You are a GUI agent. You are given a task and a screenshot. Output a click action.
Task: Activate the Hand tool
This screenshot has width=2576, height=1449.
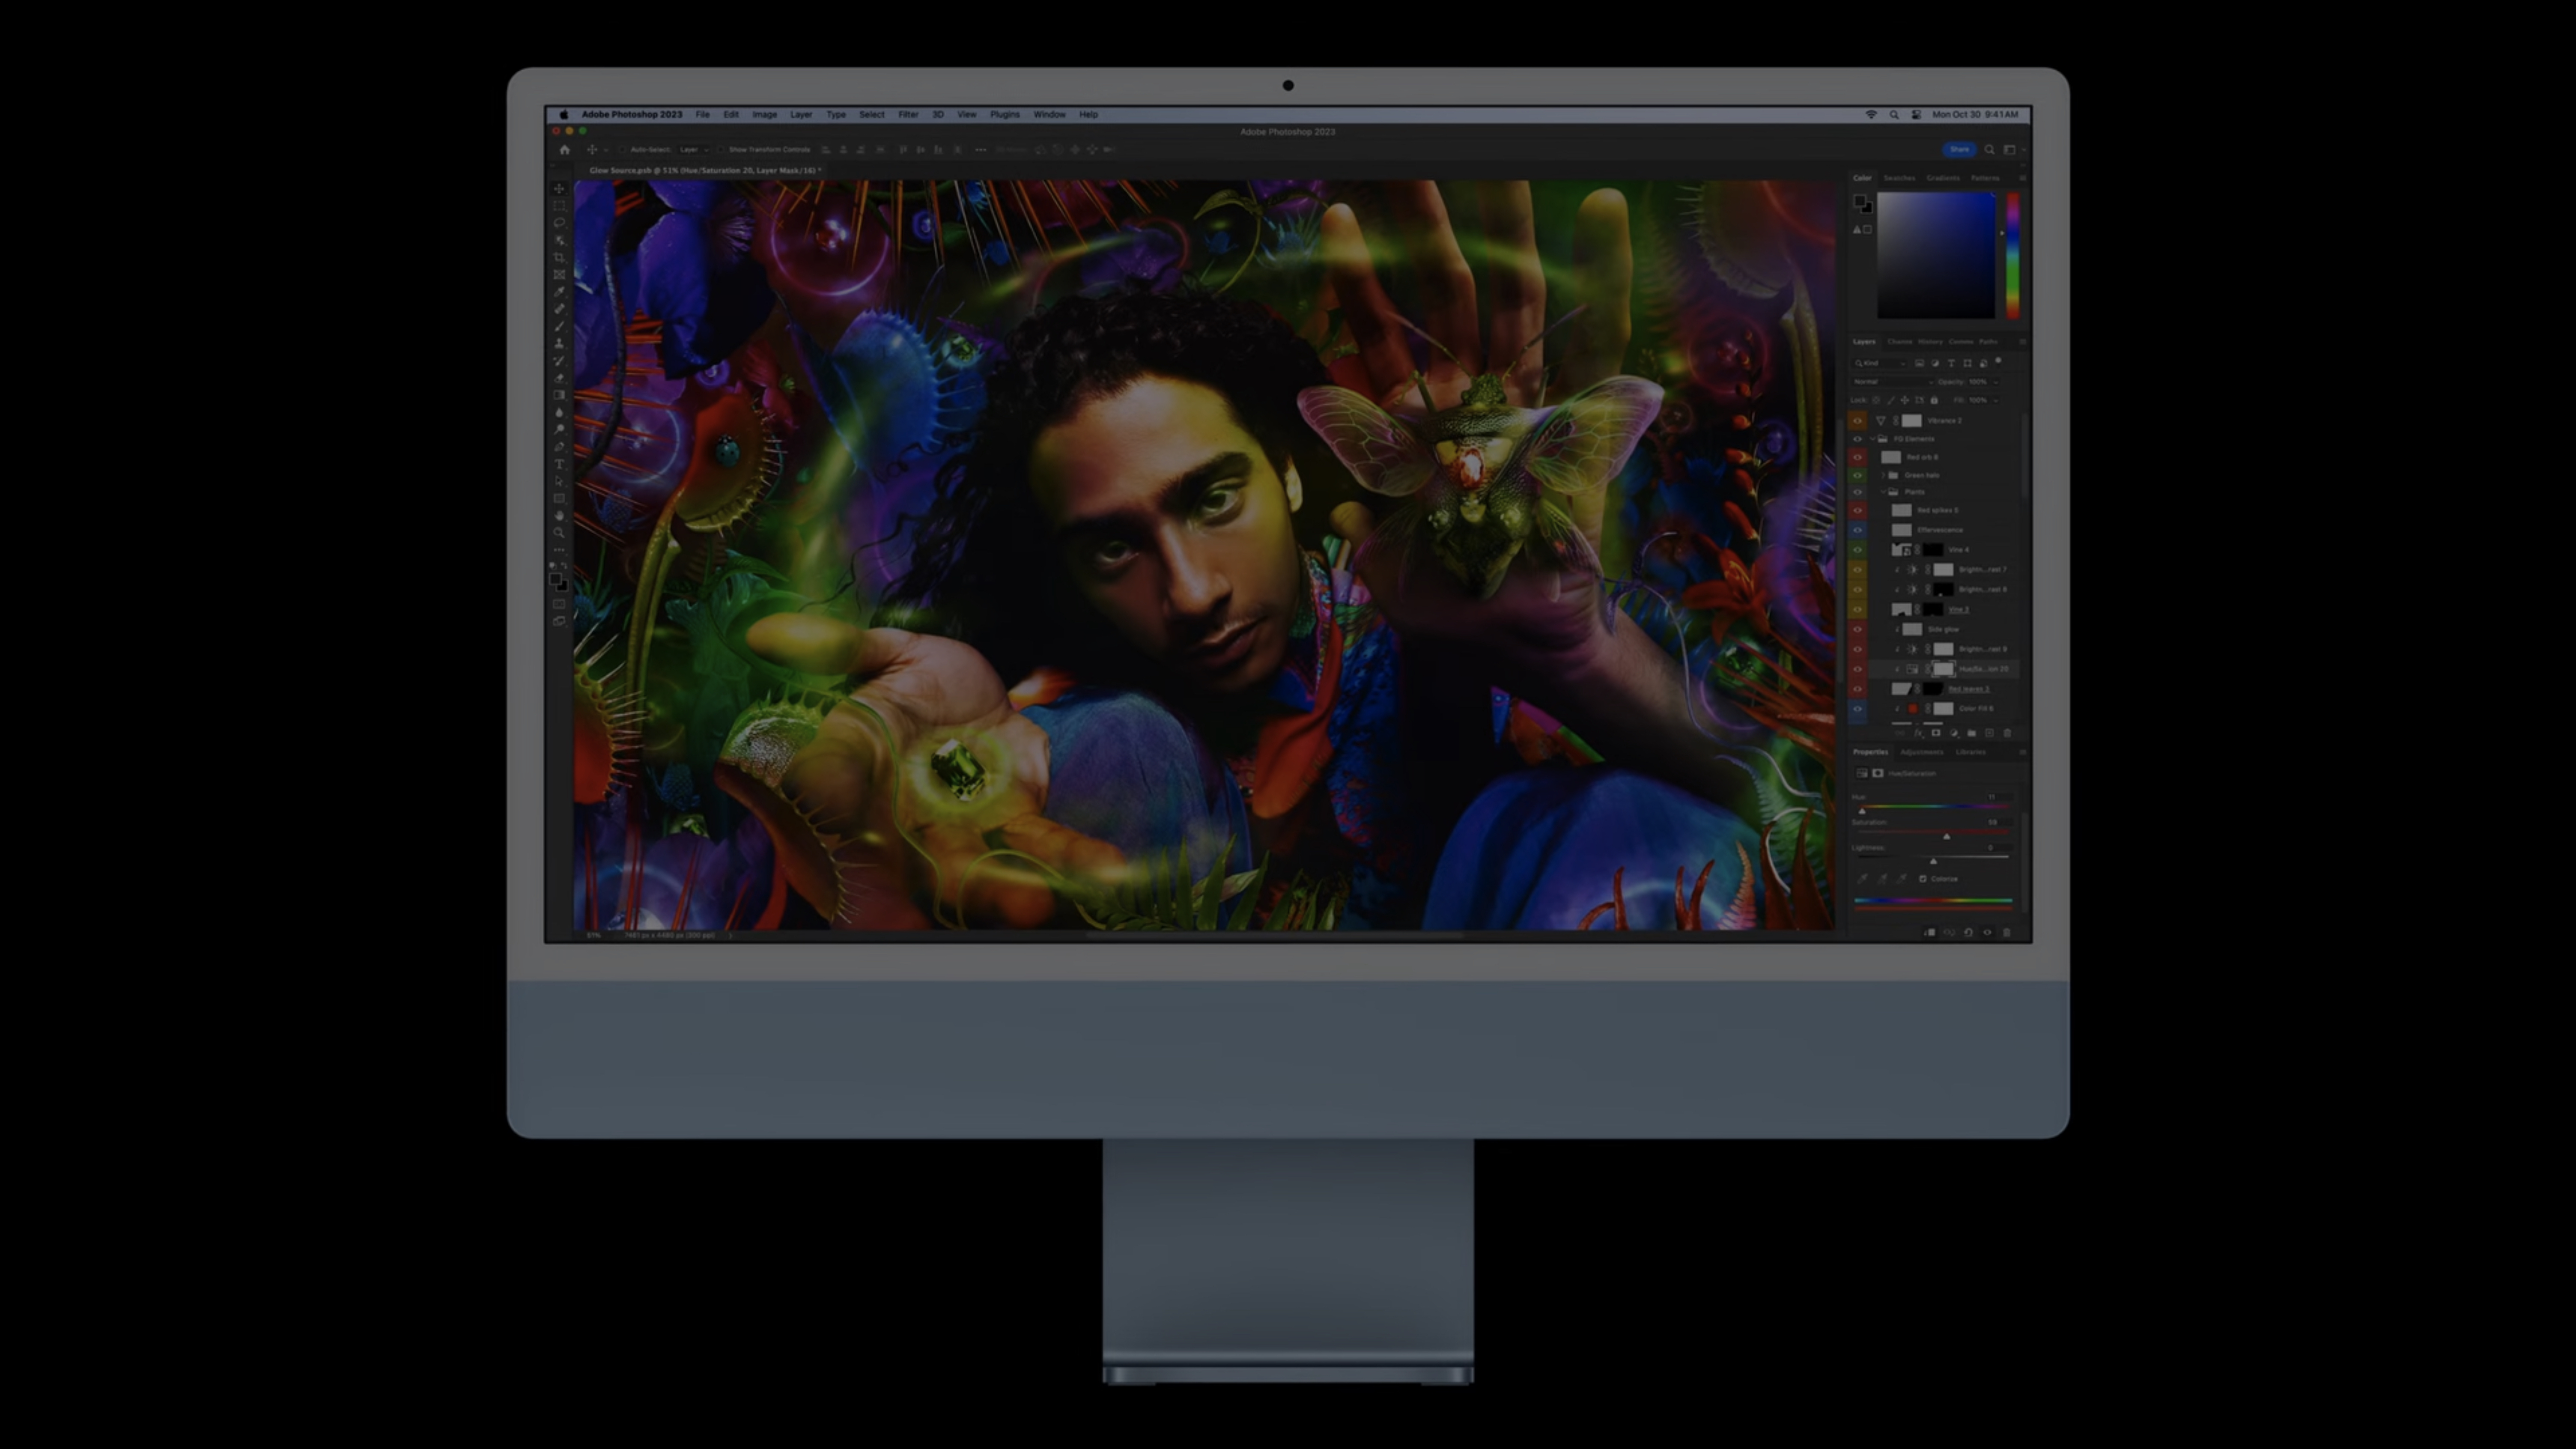point(559,515)
